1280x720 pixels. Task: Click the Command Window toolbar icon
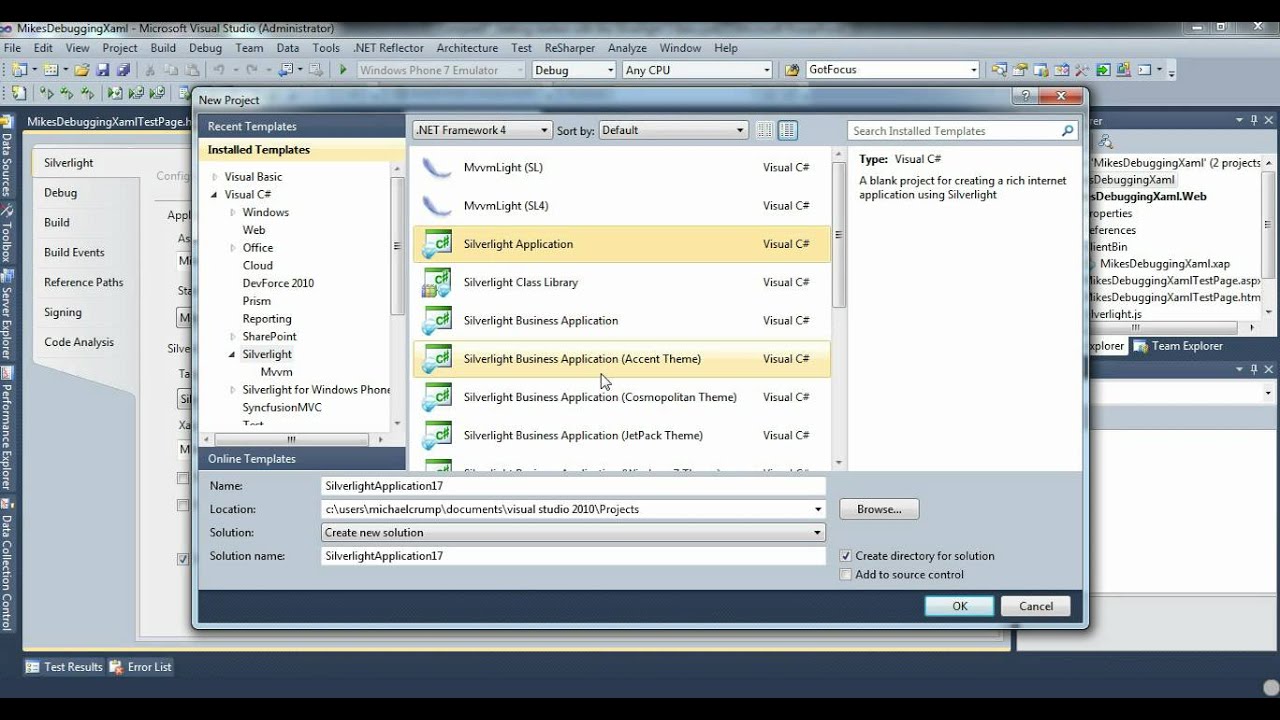1144,70
